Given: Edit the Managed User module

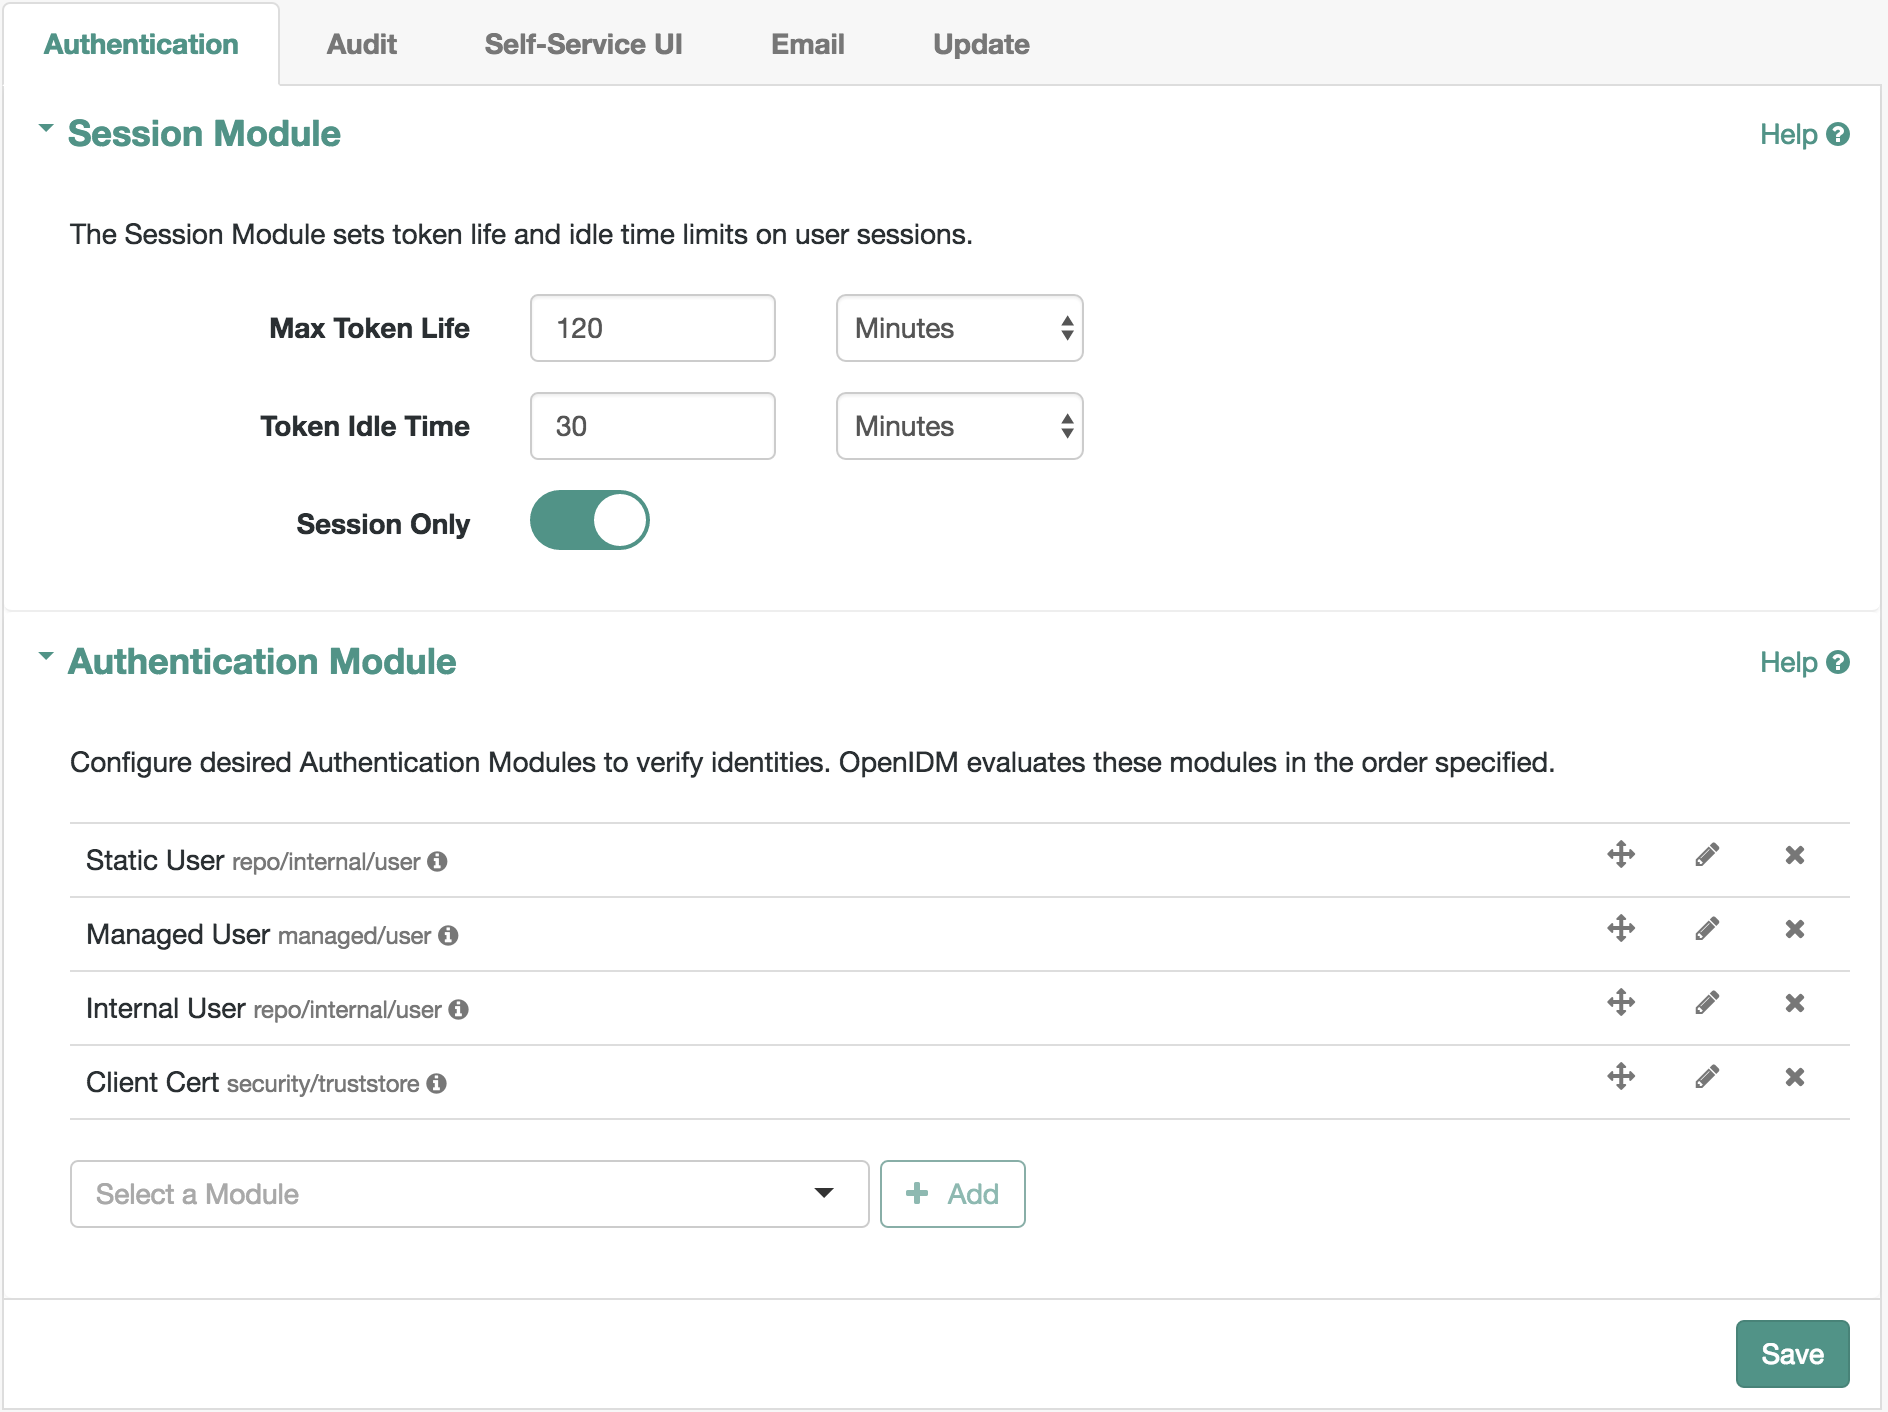Looking at the screenshot, I should pos(1707,929).
